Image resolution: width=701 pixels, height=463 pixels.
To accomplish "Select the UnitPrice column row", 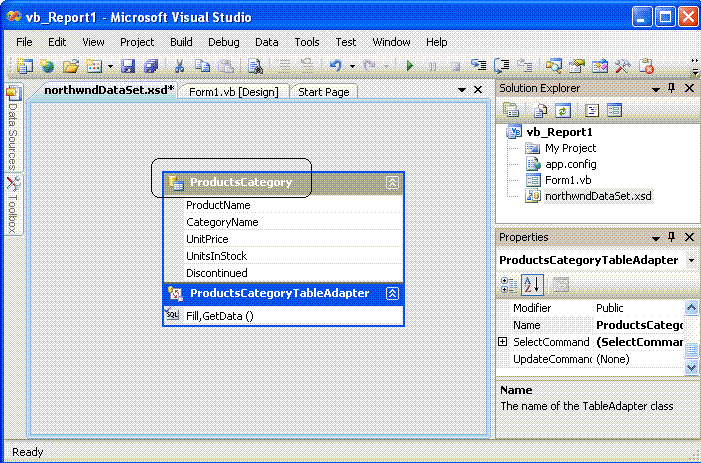I will click(283, 239).
